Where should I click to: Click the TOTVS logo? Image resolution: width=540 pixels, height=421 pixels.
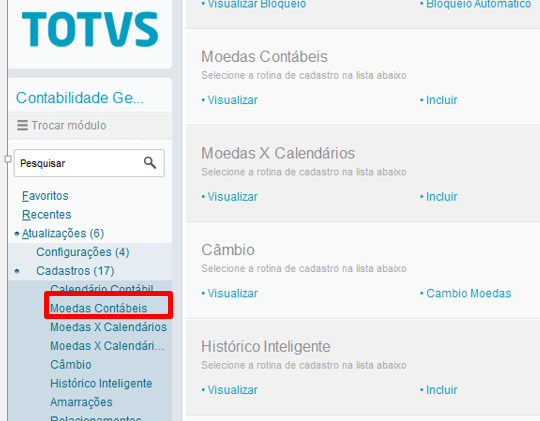coord(90,29)
